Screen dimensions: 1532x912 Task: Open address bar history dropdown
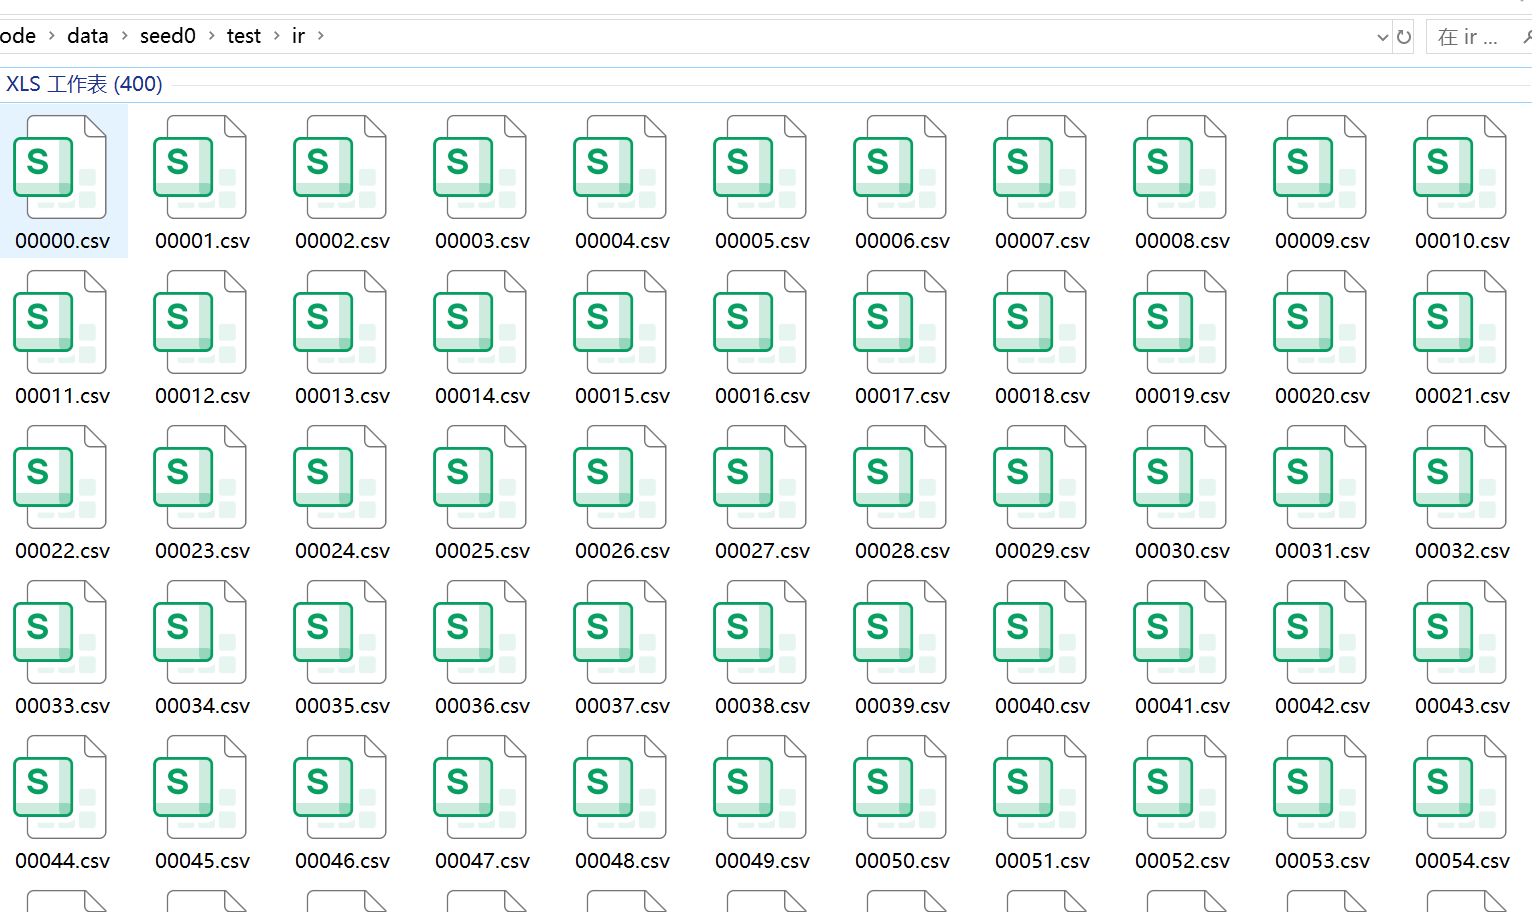(x=1382, y=37)
